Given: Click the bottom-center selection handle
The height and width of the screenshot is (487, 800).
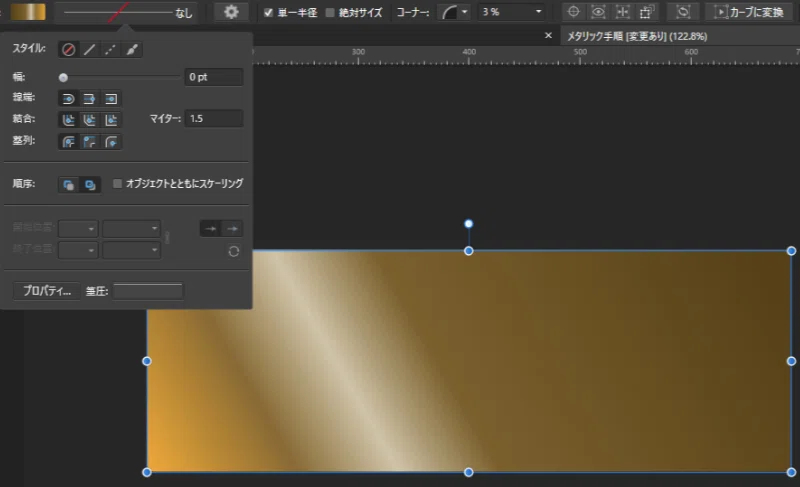Looking at the screenshot, I should click(x=468, y=472).
